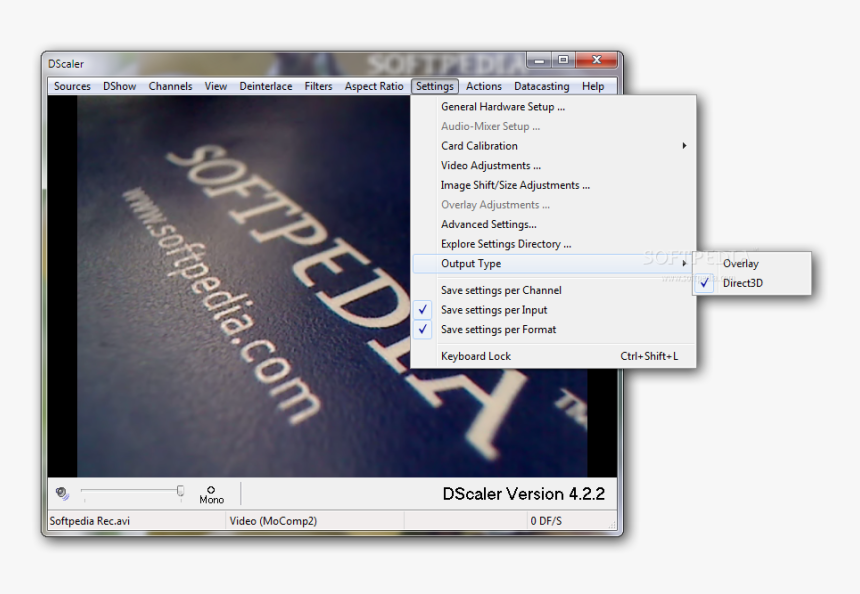Screen dimensions: 860x594
Task: Click Video (MoComp2) status entry
Action: (273, 521)
